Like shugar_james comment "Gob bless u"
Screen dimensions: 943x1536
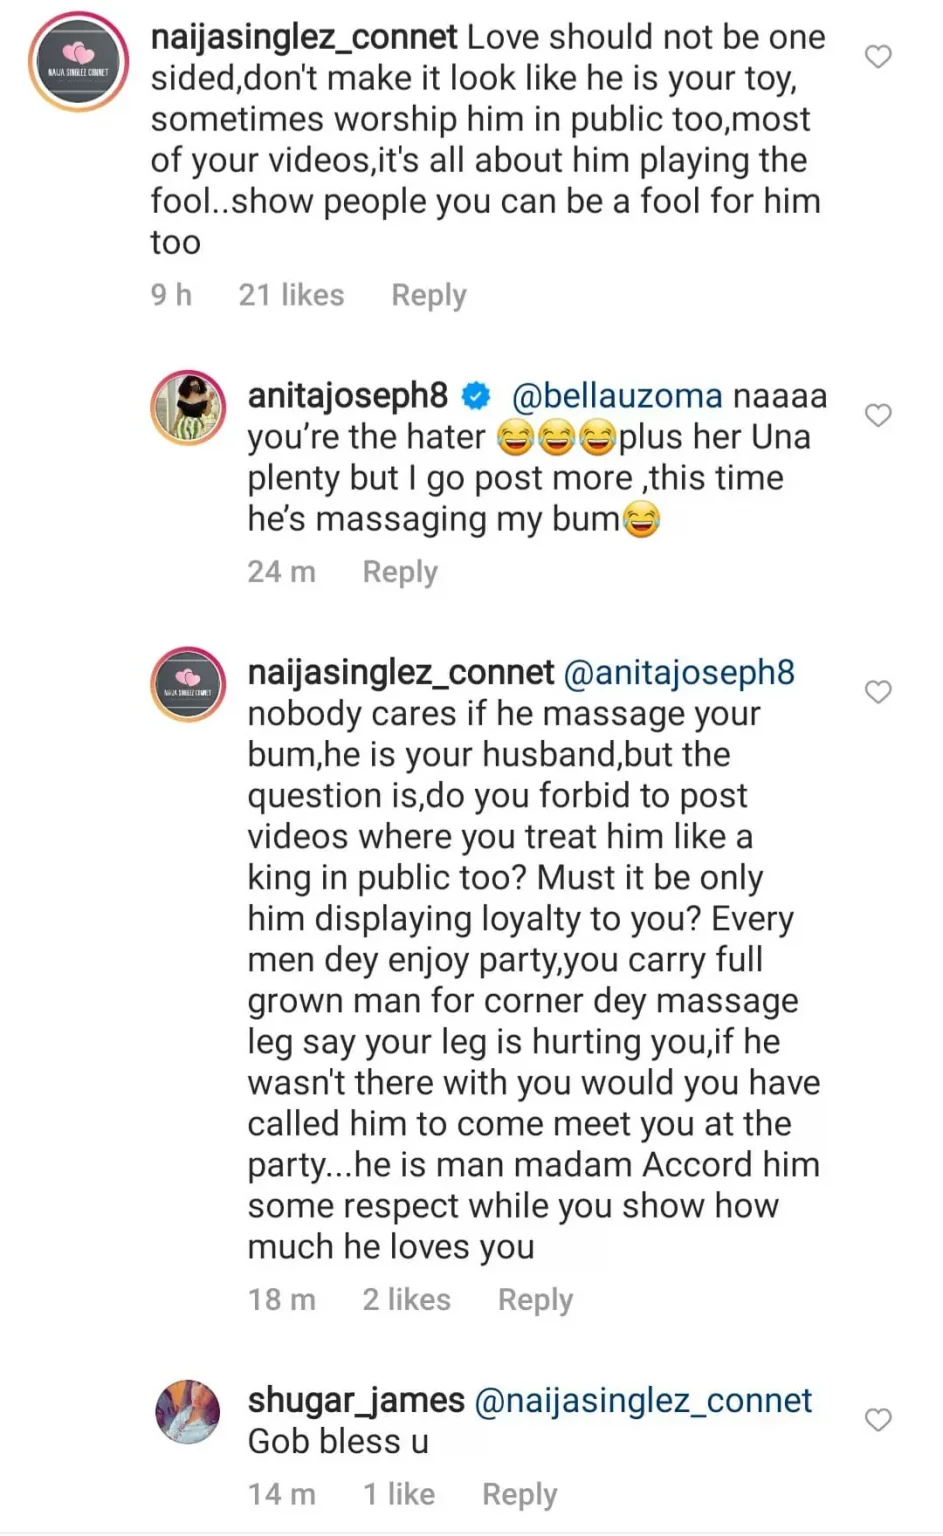(877, 1420)
